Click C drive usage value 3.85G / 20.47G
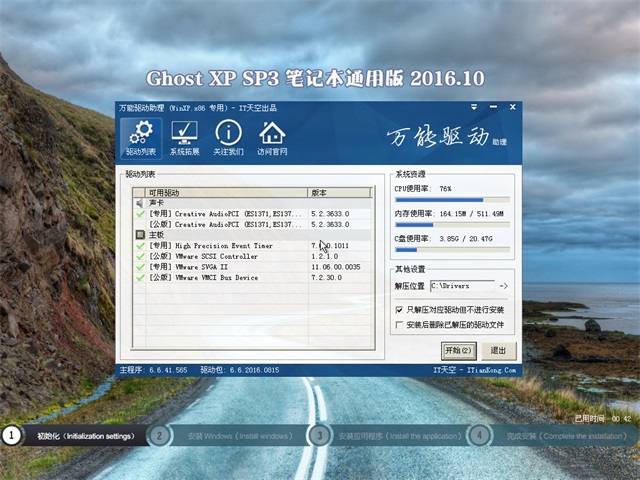The width and height of the screenshot is (640, 480). tap(466, 238)
